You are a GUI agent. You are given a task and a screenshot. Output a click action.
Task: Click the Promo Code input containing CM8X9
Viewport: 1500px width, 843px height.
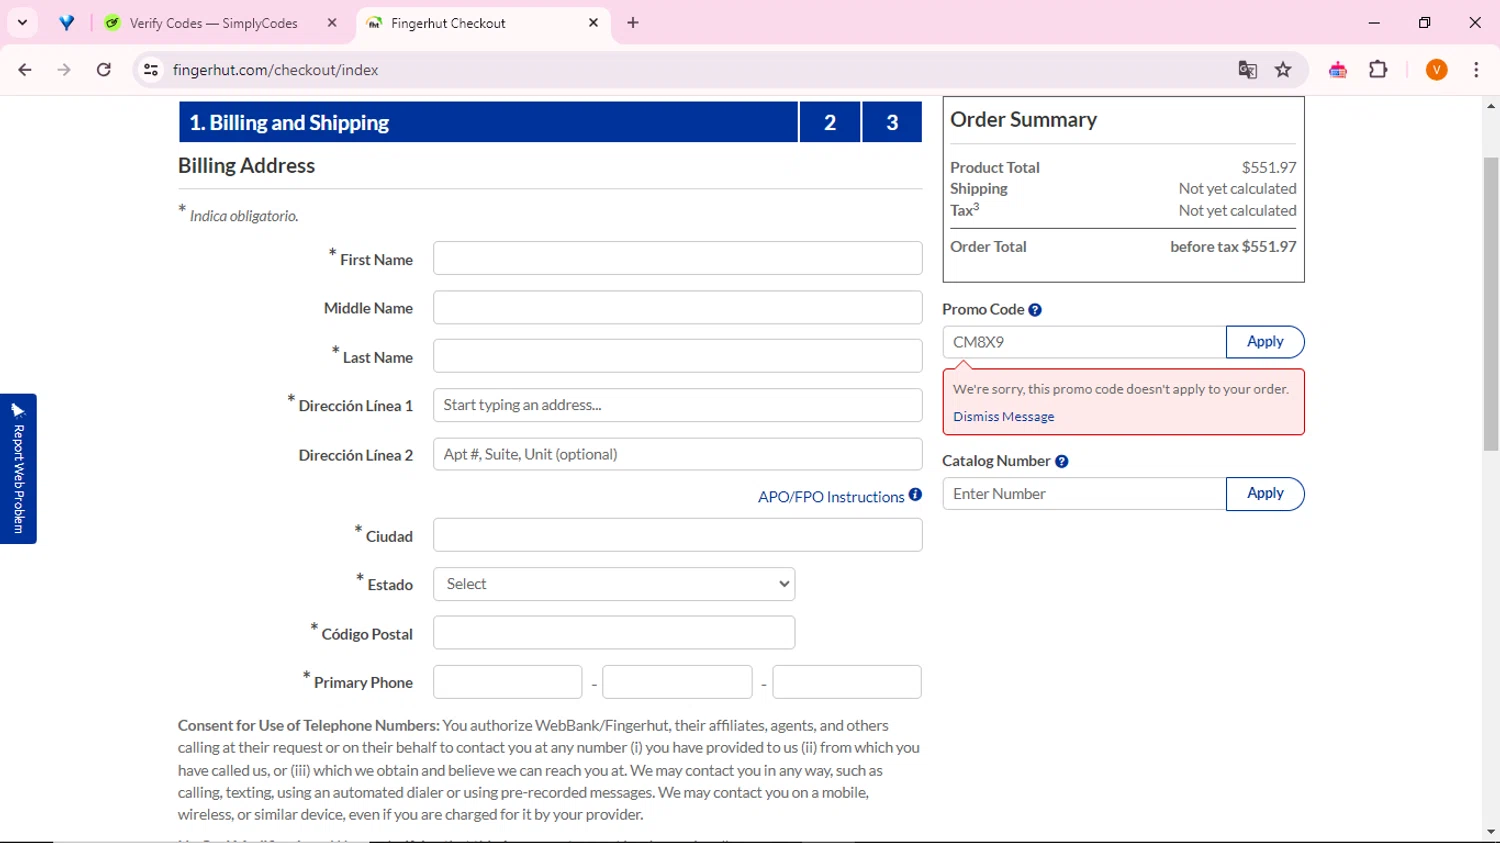[1084, 342]
